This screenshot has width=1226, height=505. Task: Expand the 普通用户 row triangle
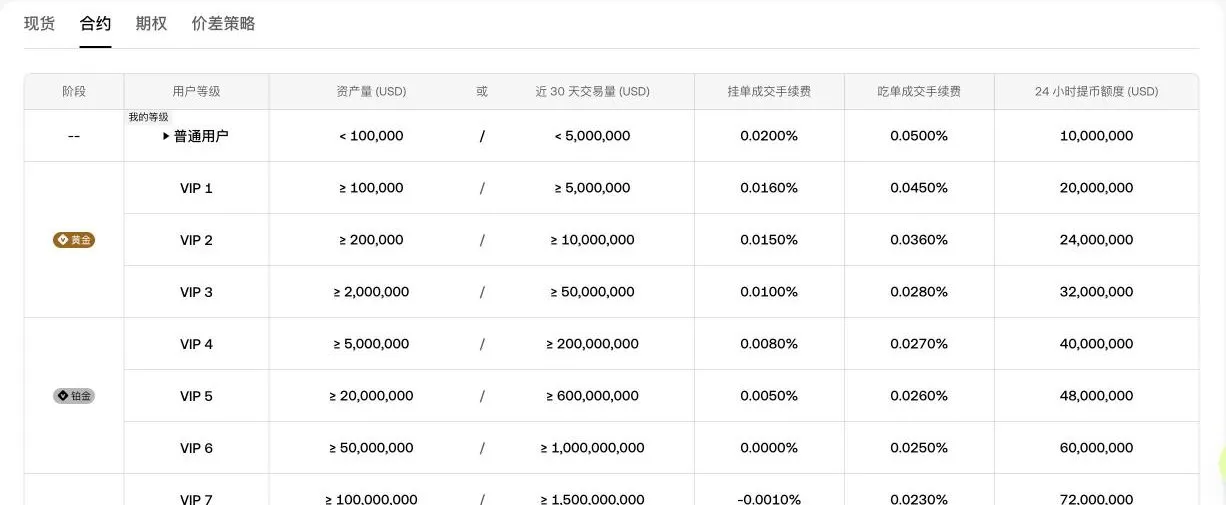click(x=166, y=136)
